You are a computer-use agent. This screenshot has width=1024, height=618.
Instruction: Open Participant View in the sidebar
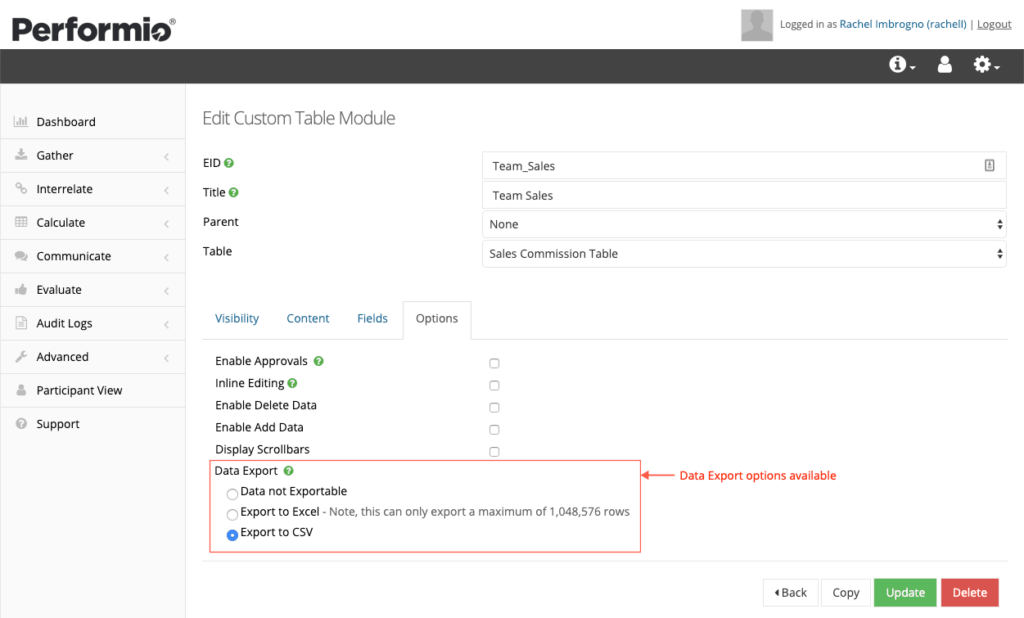click(93, 390)
